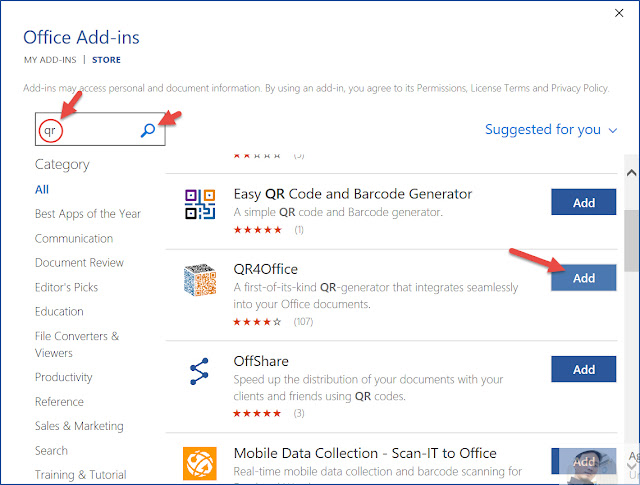This screenshot has height=485, width=640.
Task: Select the Communication category
Action: point(74,238)
